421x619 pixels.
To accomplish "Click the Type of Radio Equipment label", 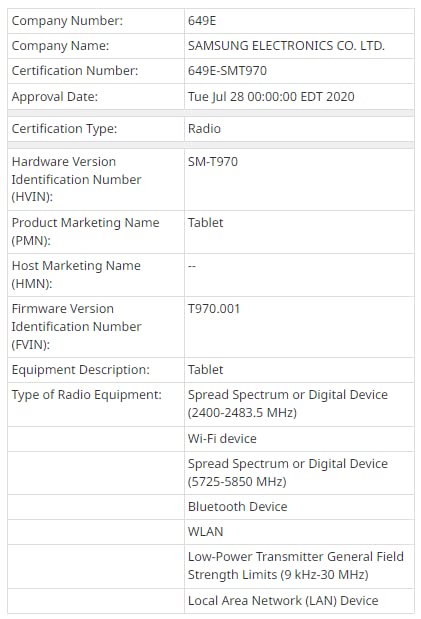I will click(86, 395).
